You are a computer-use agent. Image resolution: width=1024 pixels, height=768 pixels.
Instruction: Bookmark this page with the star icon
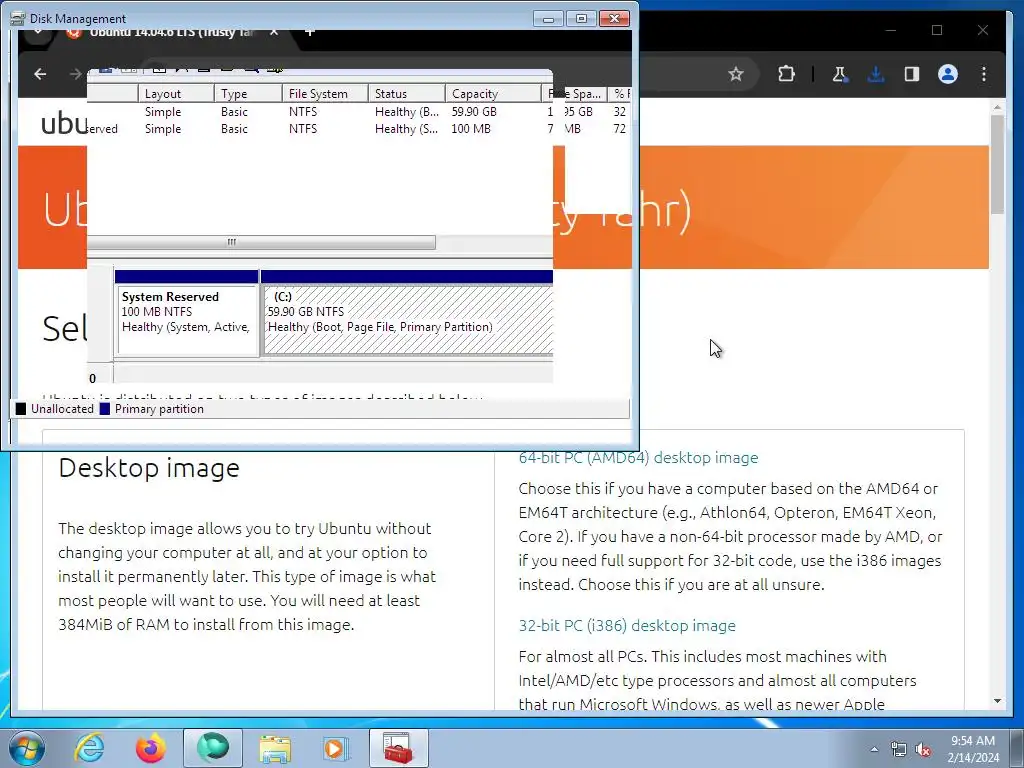point(736,74)
